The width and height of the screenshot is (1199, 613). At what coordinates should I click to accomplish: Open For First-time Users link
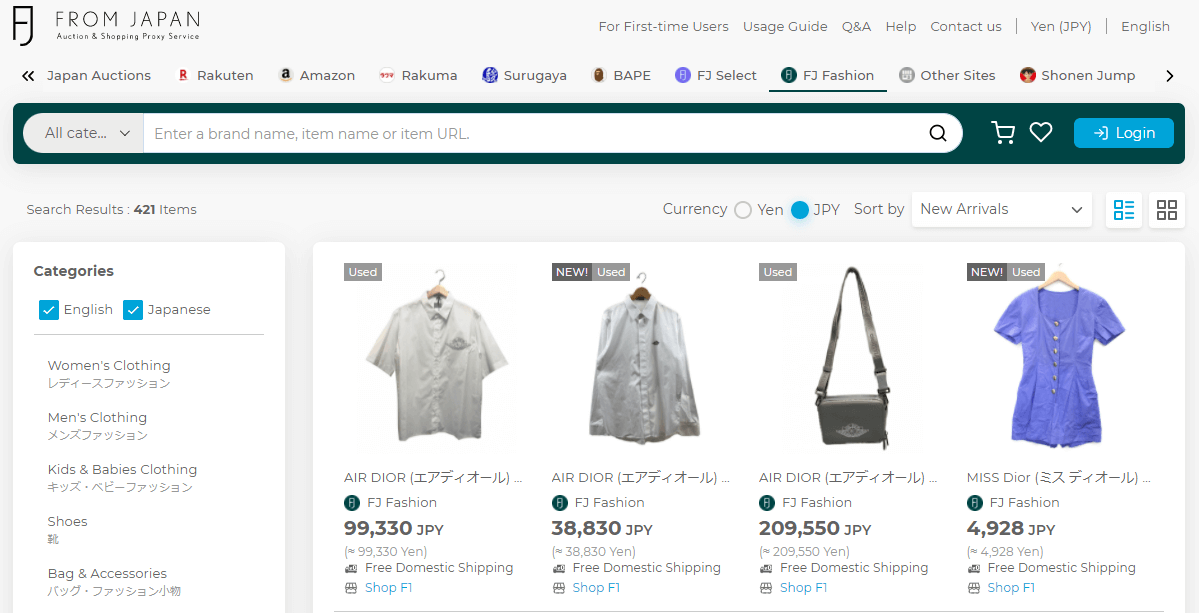click(663, 27)
